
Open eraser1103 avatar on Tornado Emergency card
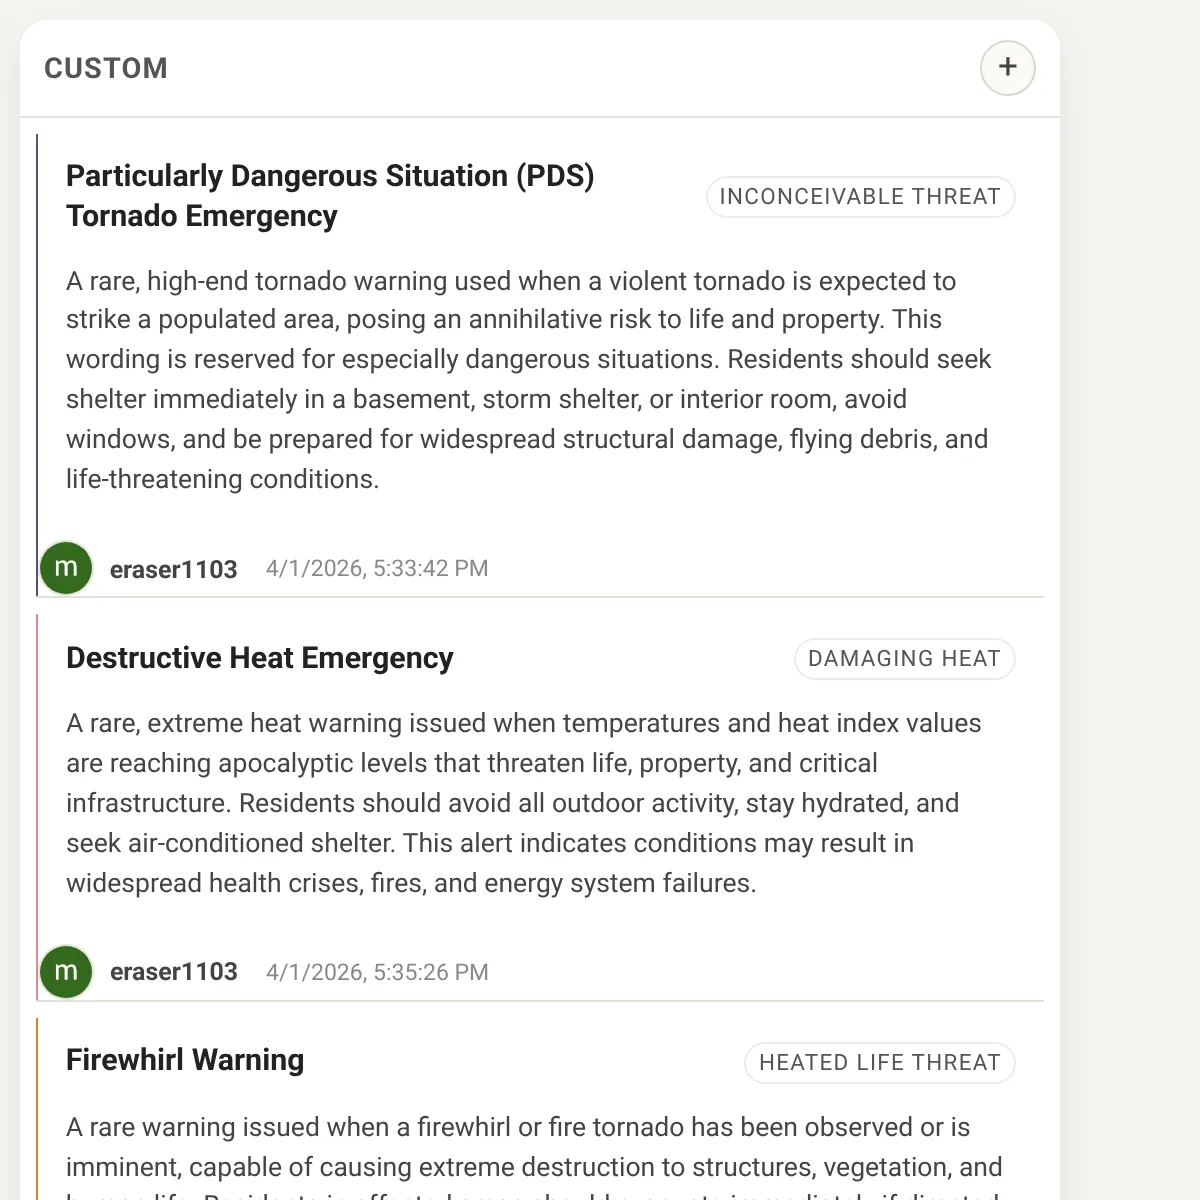point(66,568)
